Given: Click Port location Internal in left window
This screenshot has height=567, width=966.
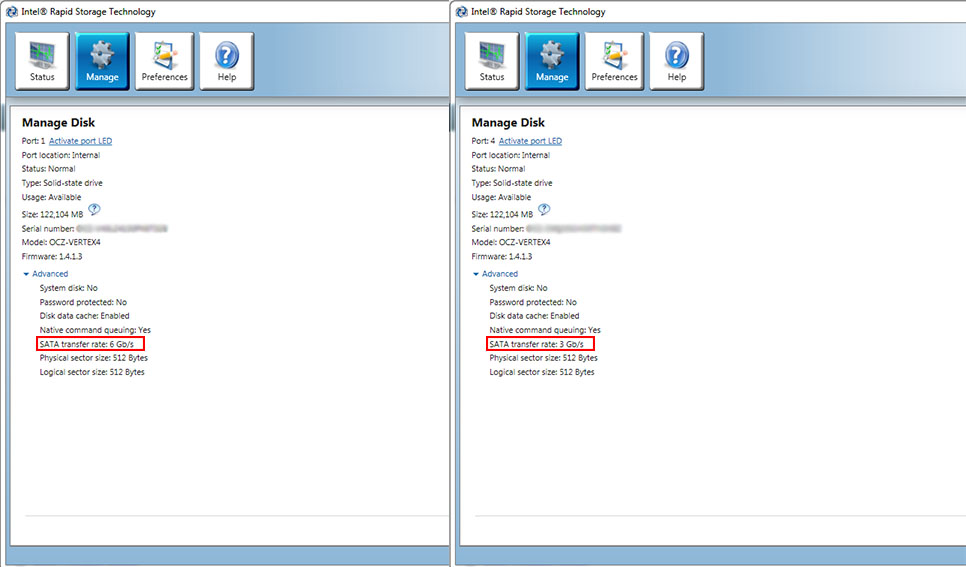Looking at the screenshot, I should point(61,155).
